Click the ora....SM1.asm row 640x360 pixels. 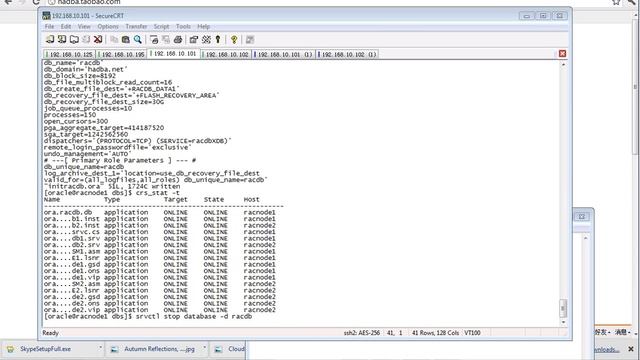[160, 251]
